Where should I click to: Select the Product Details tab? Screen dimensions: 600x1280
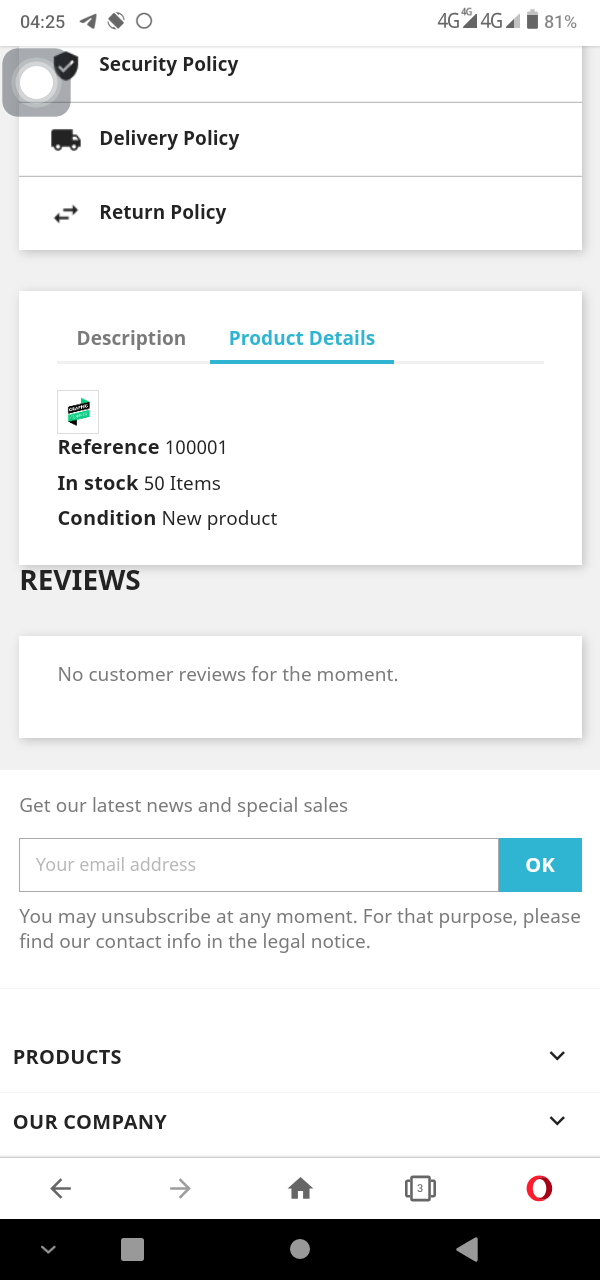coord(302,338)
